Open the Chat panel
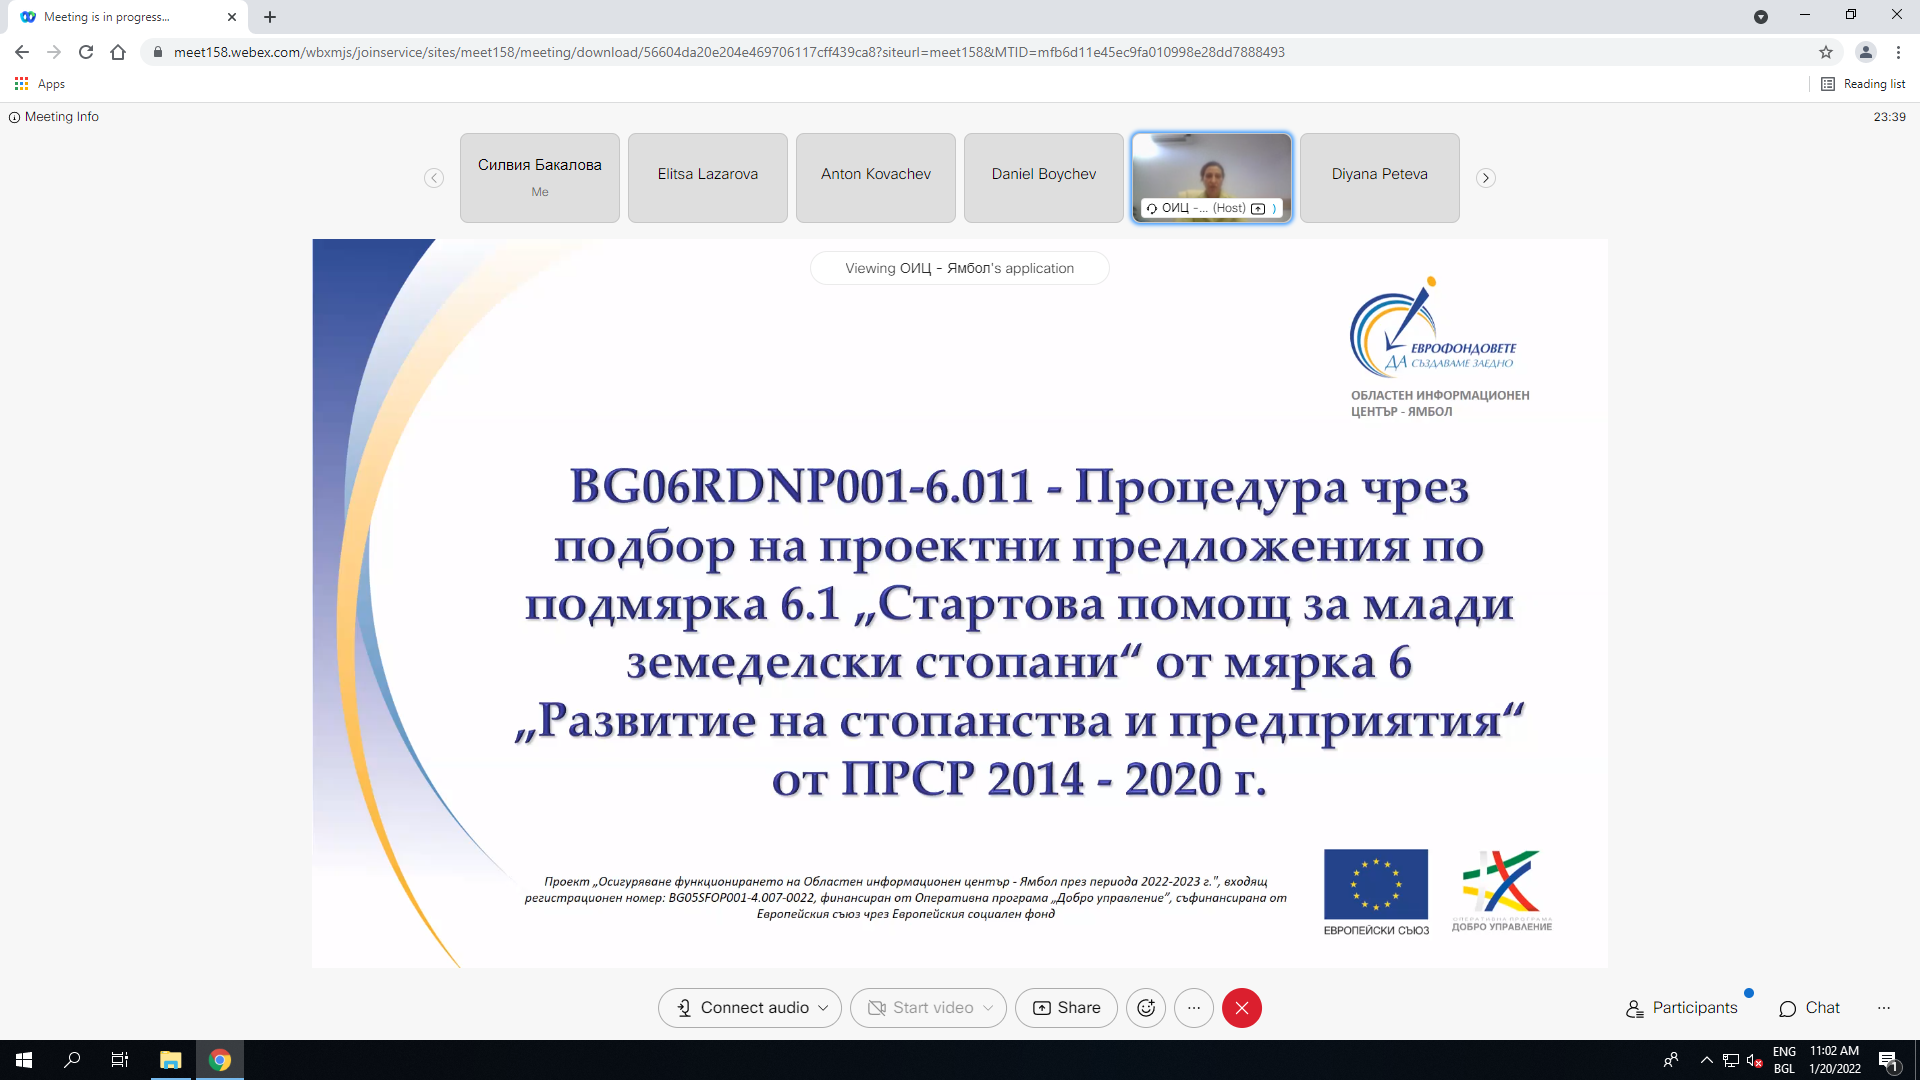This screenshot has width=1920, height=1080. (1810, 1008)
